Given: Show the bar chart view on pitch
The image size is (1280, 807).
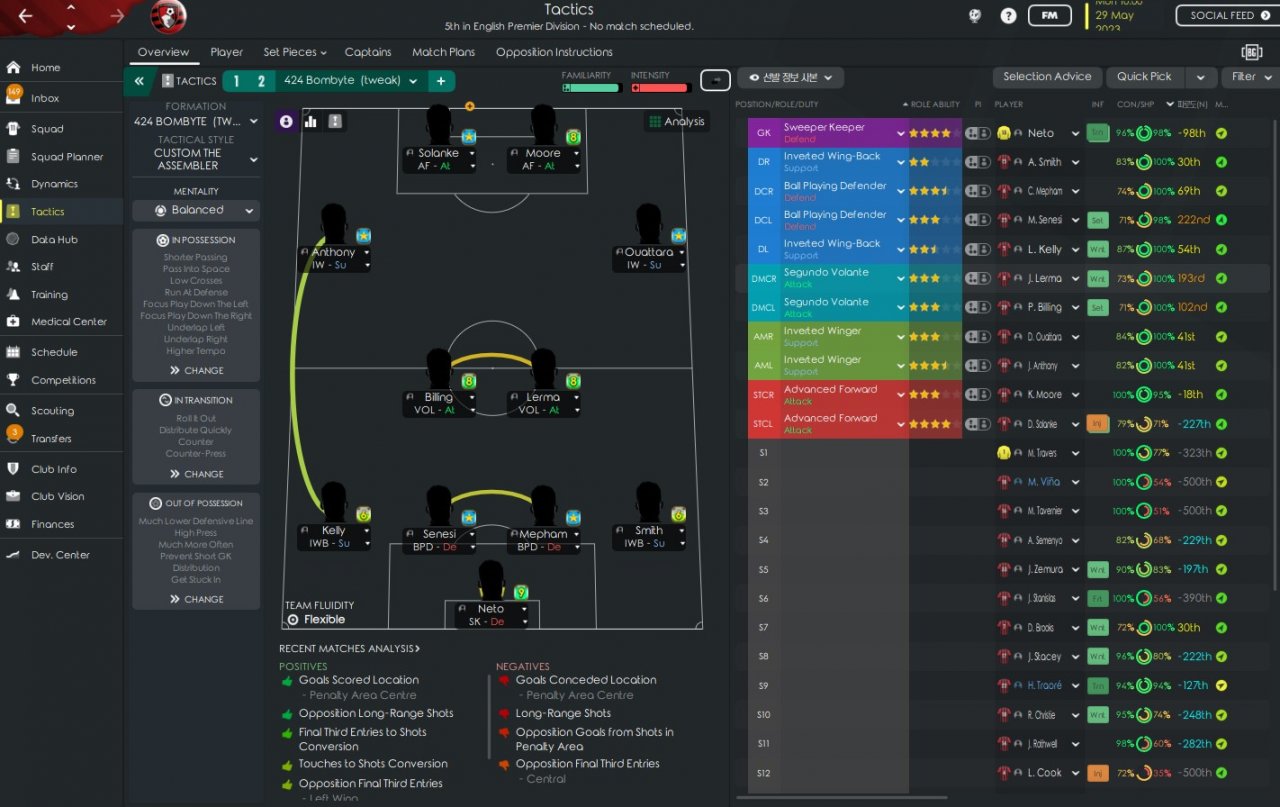Looking at the screenshot, I should pyautogui.click(x=310, y=121).
